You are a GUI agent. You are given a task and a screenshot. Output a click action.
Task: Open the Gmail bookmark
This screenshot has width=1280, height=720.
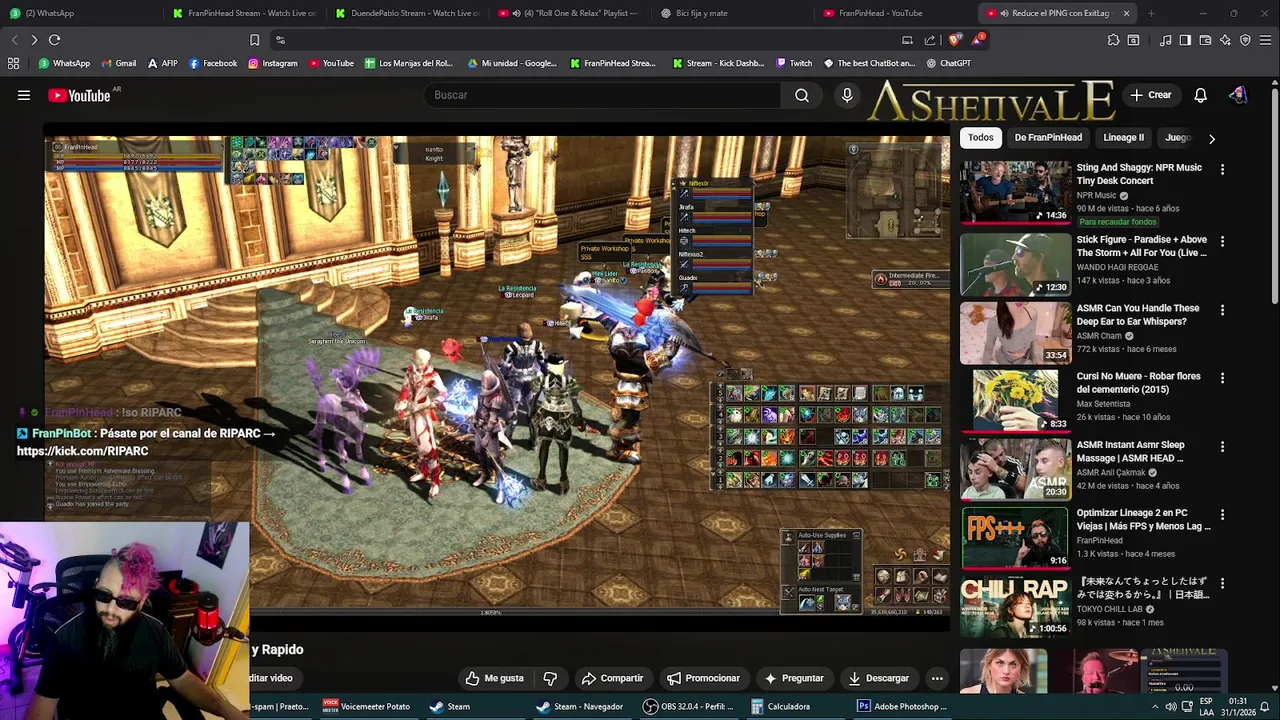coord(117,63)
